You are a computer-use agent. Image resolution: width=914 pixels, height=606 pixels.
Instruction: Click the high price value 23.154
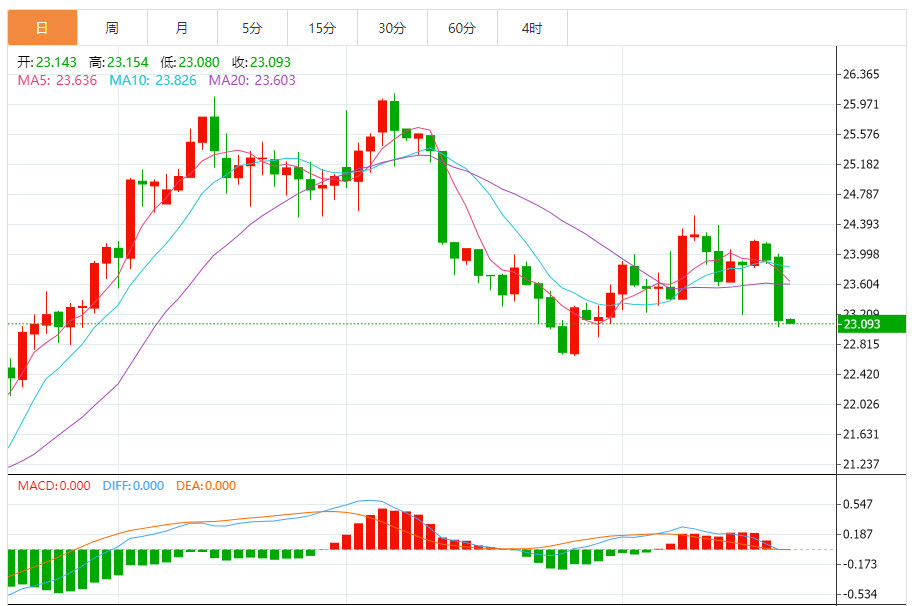[128, 62]
